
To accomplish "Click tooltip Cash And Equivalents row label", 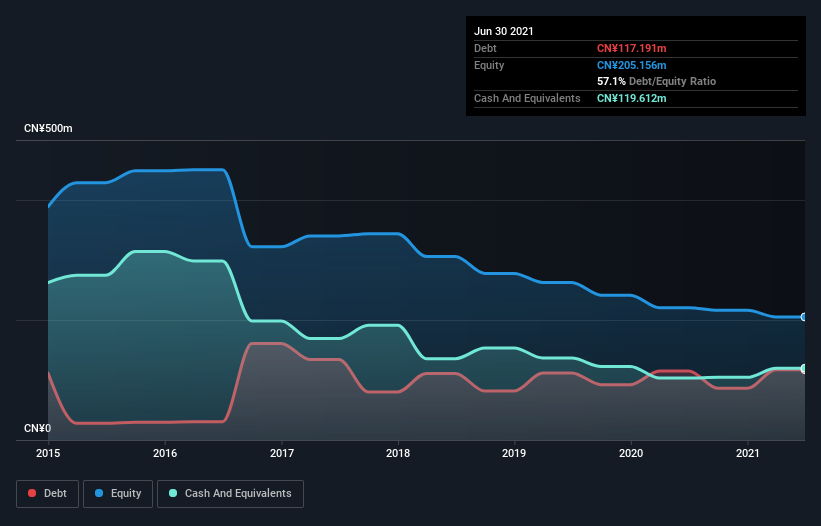I will 527,98.
